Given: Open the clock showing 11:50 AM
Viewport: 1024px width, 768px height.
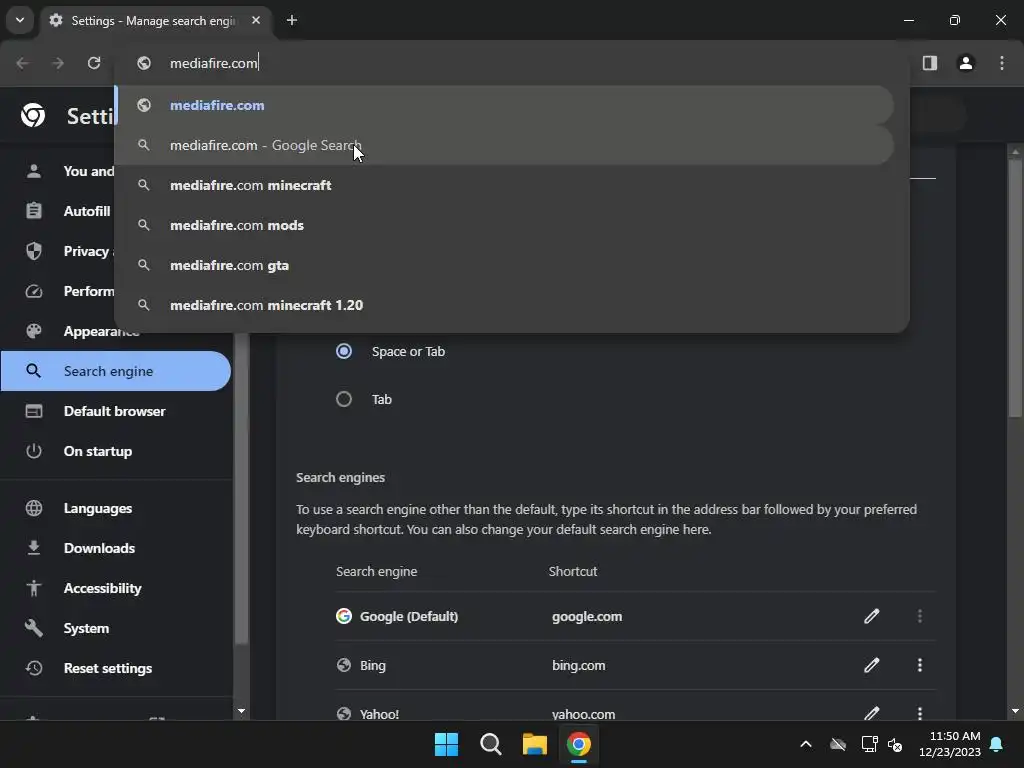Looking at the screenshot, I should click(950, 744).
